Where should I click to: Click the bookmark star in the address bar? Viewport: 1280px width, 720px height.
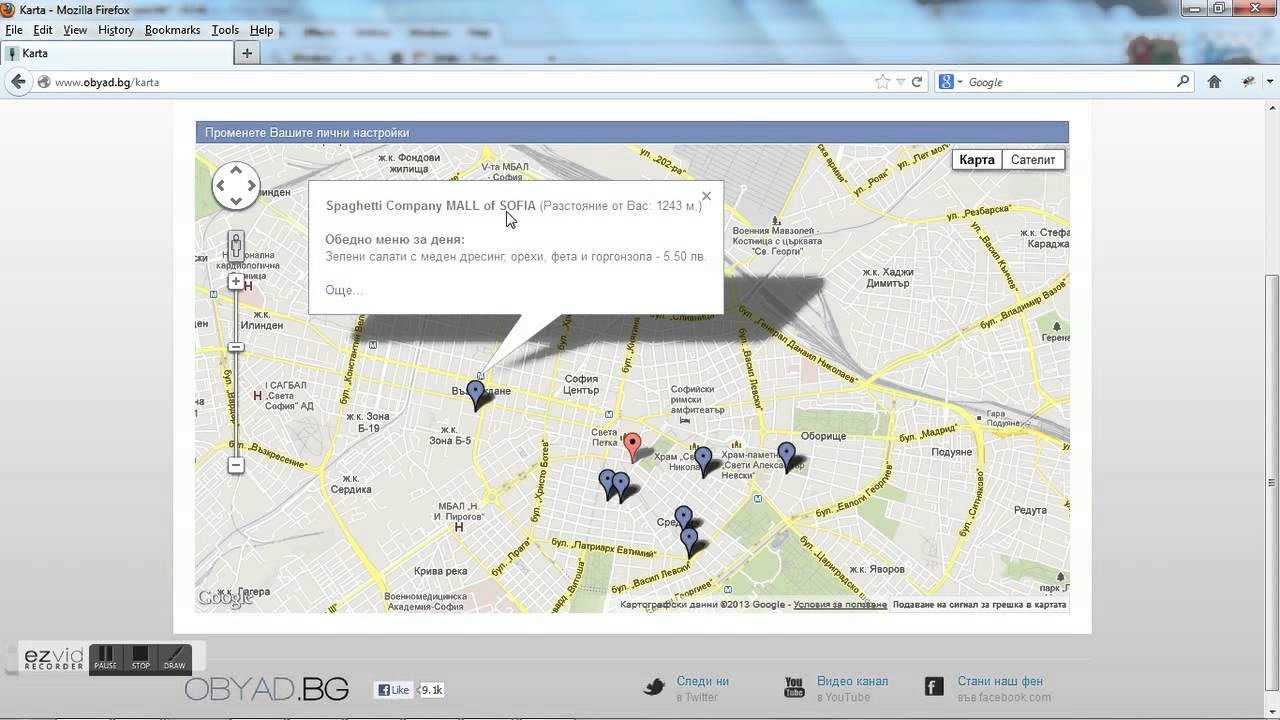click(882, 82)
